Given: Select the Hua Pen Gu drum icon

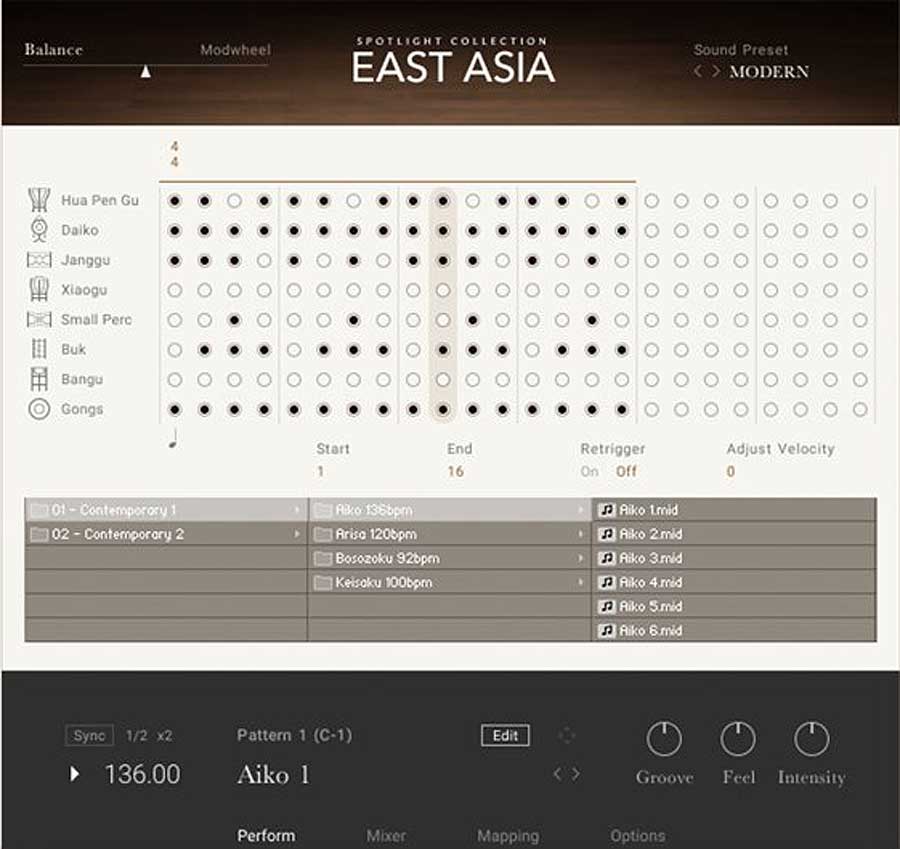Looking at the screenshot, I should point(39,200).
